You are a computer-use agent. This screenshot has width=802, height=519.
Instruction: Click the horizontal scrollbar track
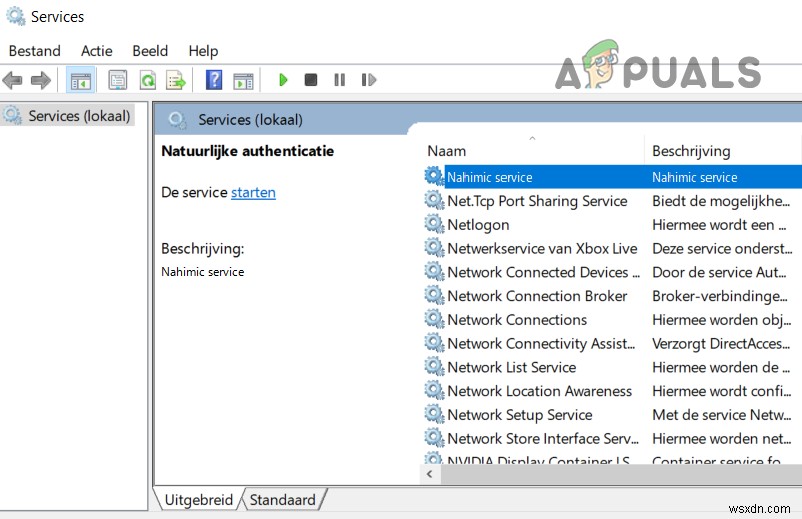621,474
